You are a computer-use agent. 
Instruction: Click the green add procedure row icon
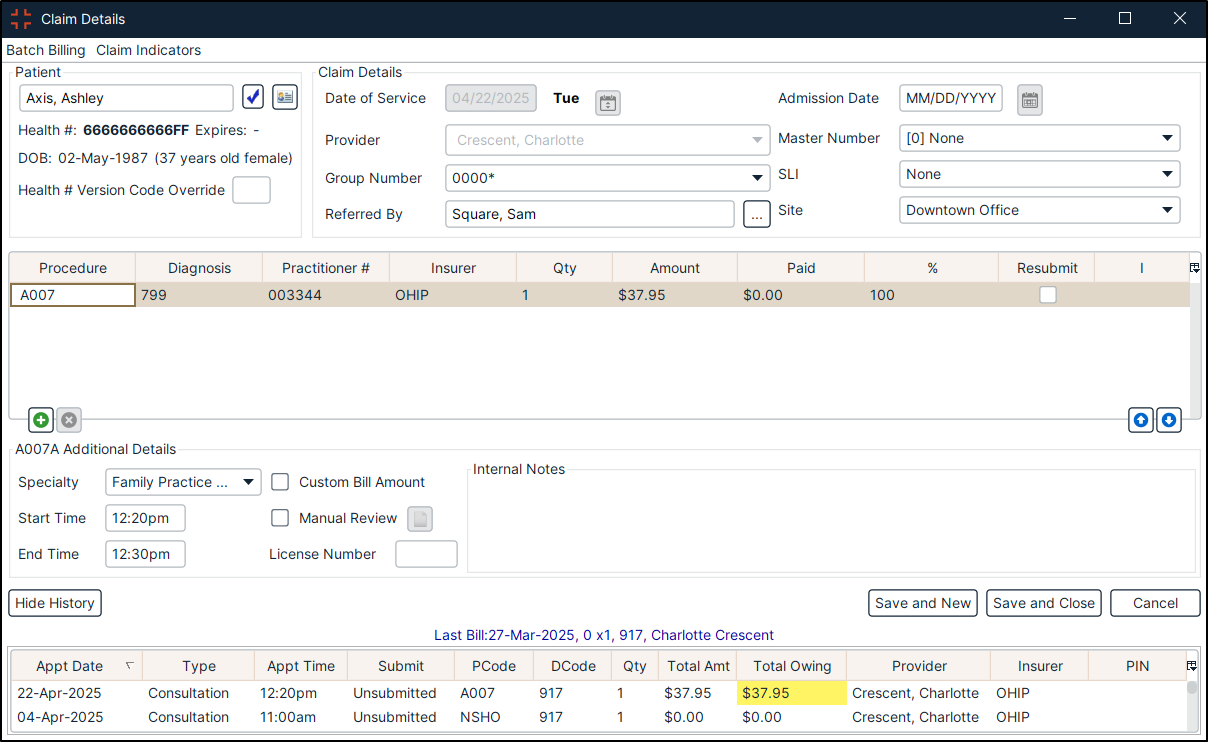[x=40, y=420]
